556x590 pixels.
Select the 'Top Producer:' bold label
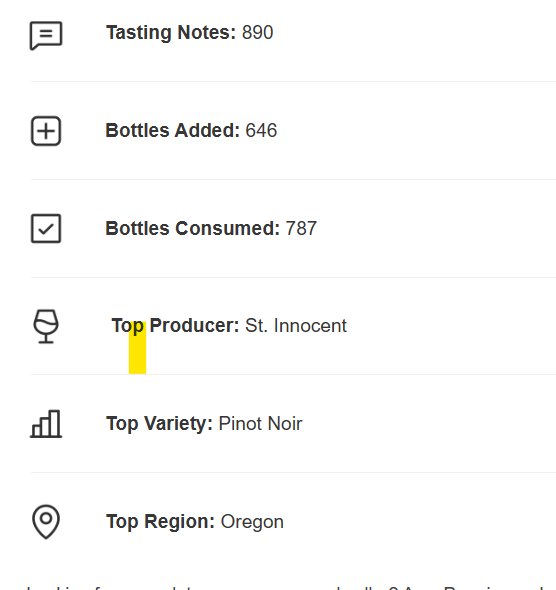click(175, 326)
